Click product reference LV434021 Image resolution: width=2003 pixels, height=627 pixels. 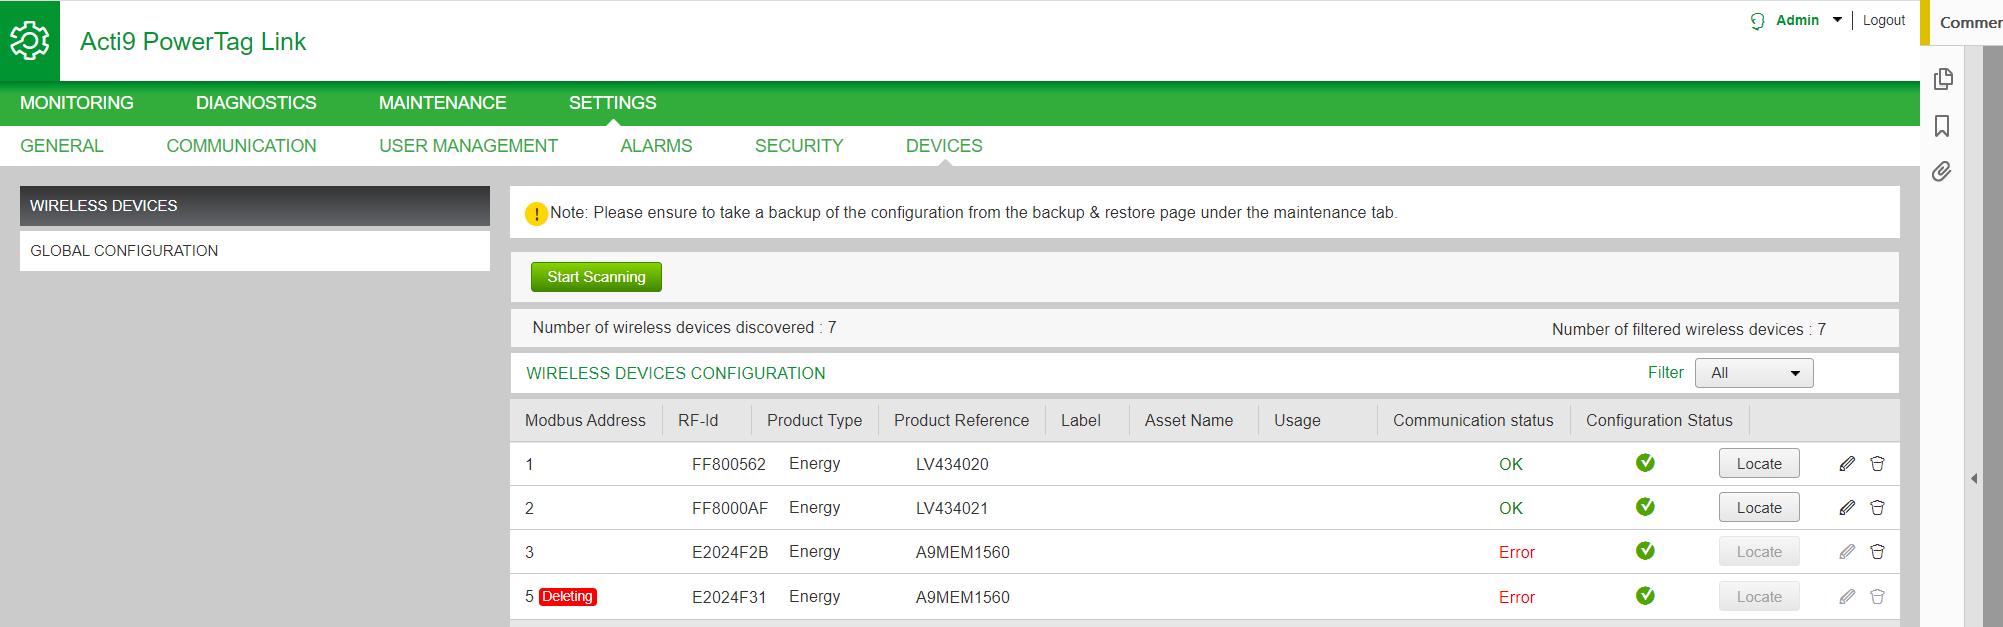click(952, 509)
